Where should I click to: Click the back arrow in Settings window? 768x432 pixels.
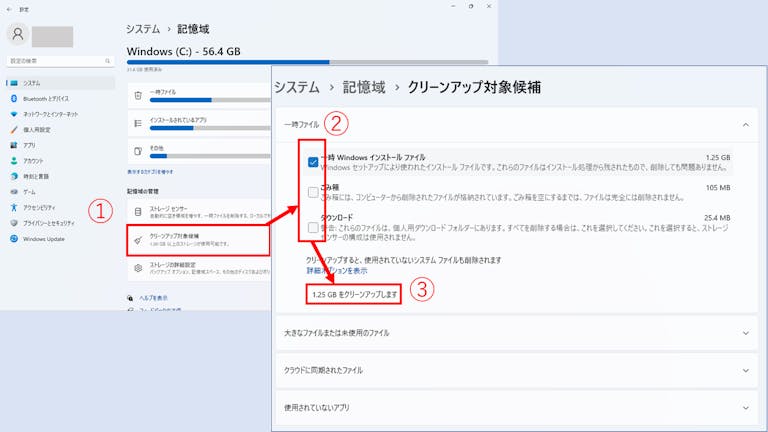pos(9,9)
